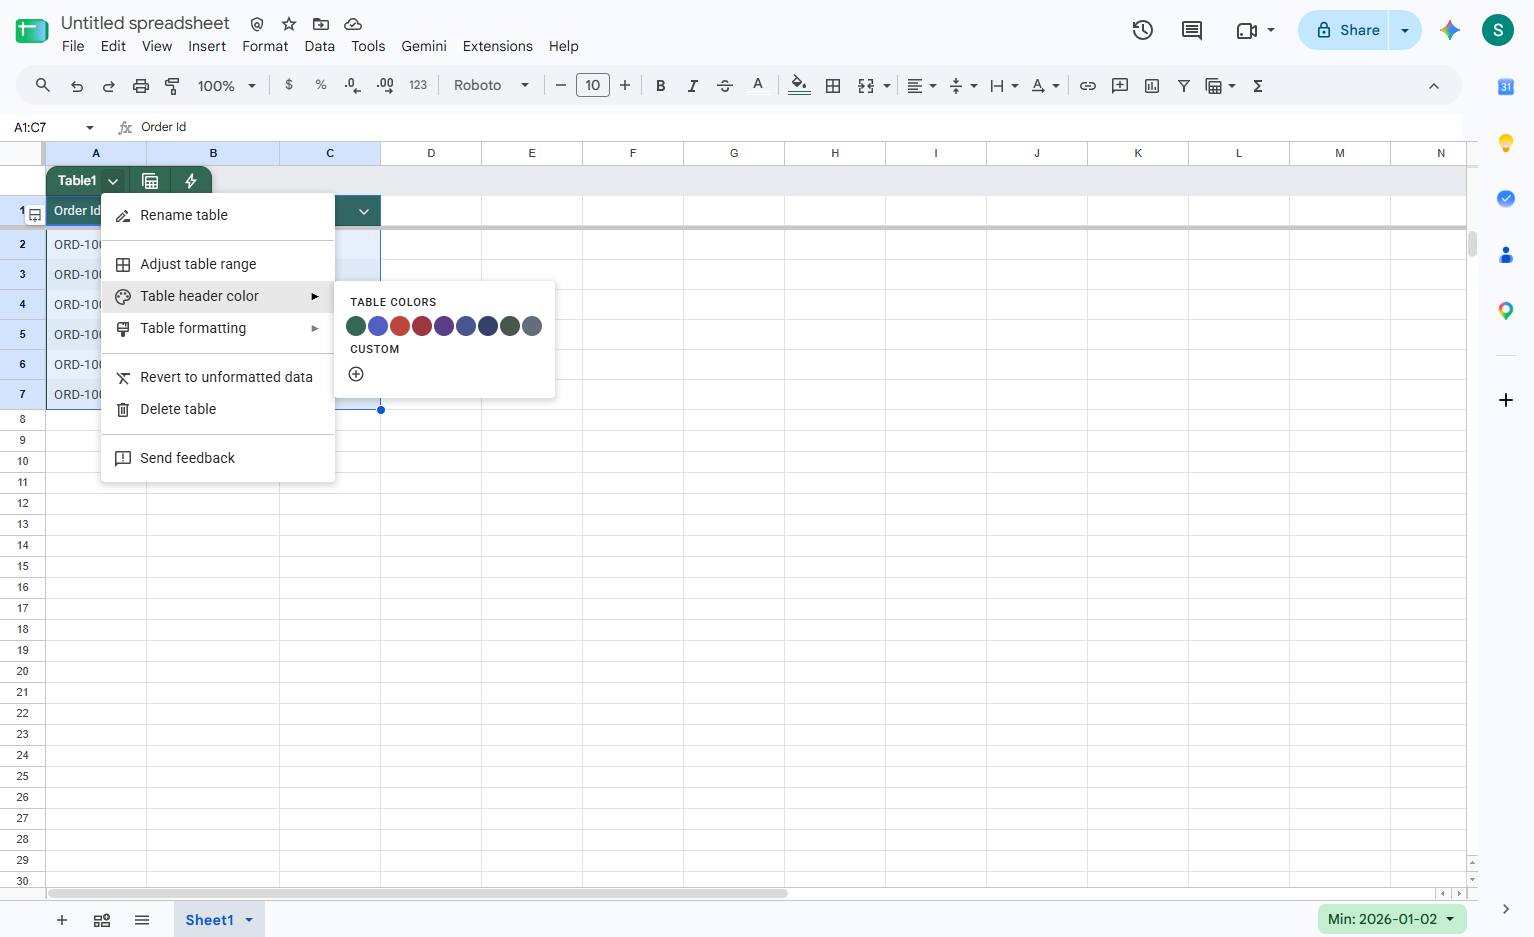Image resolution: width=1534 pixels, height=937 pixels.
Task: Launch Gemini sparkle icon
Action: click(1450, 30)
